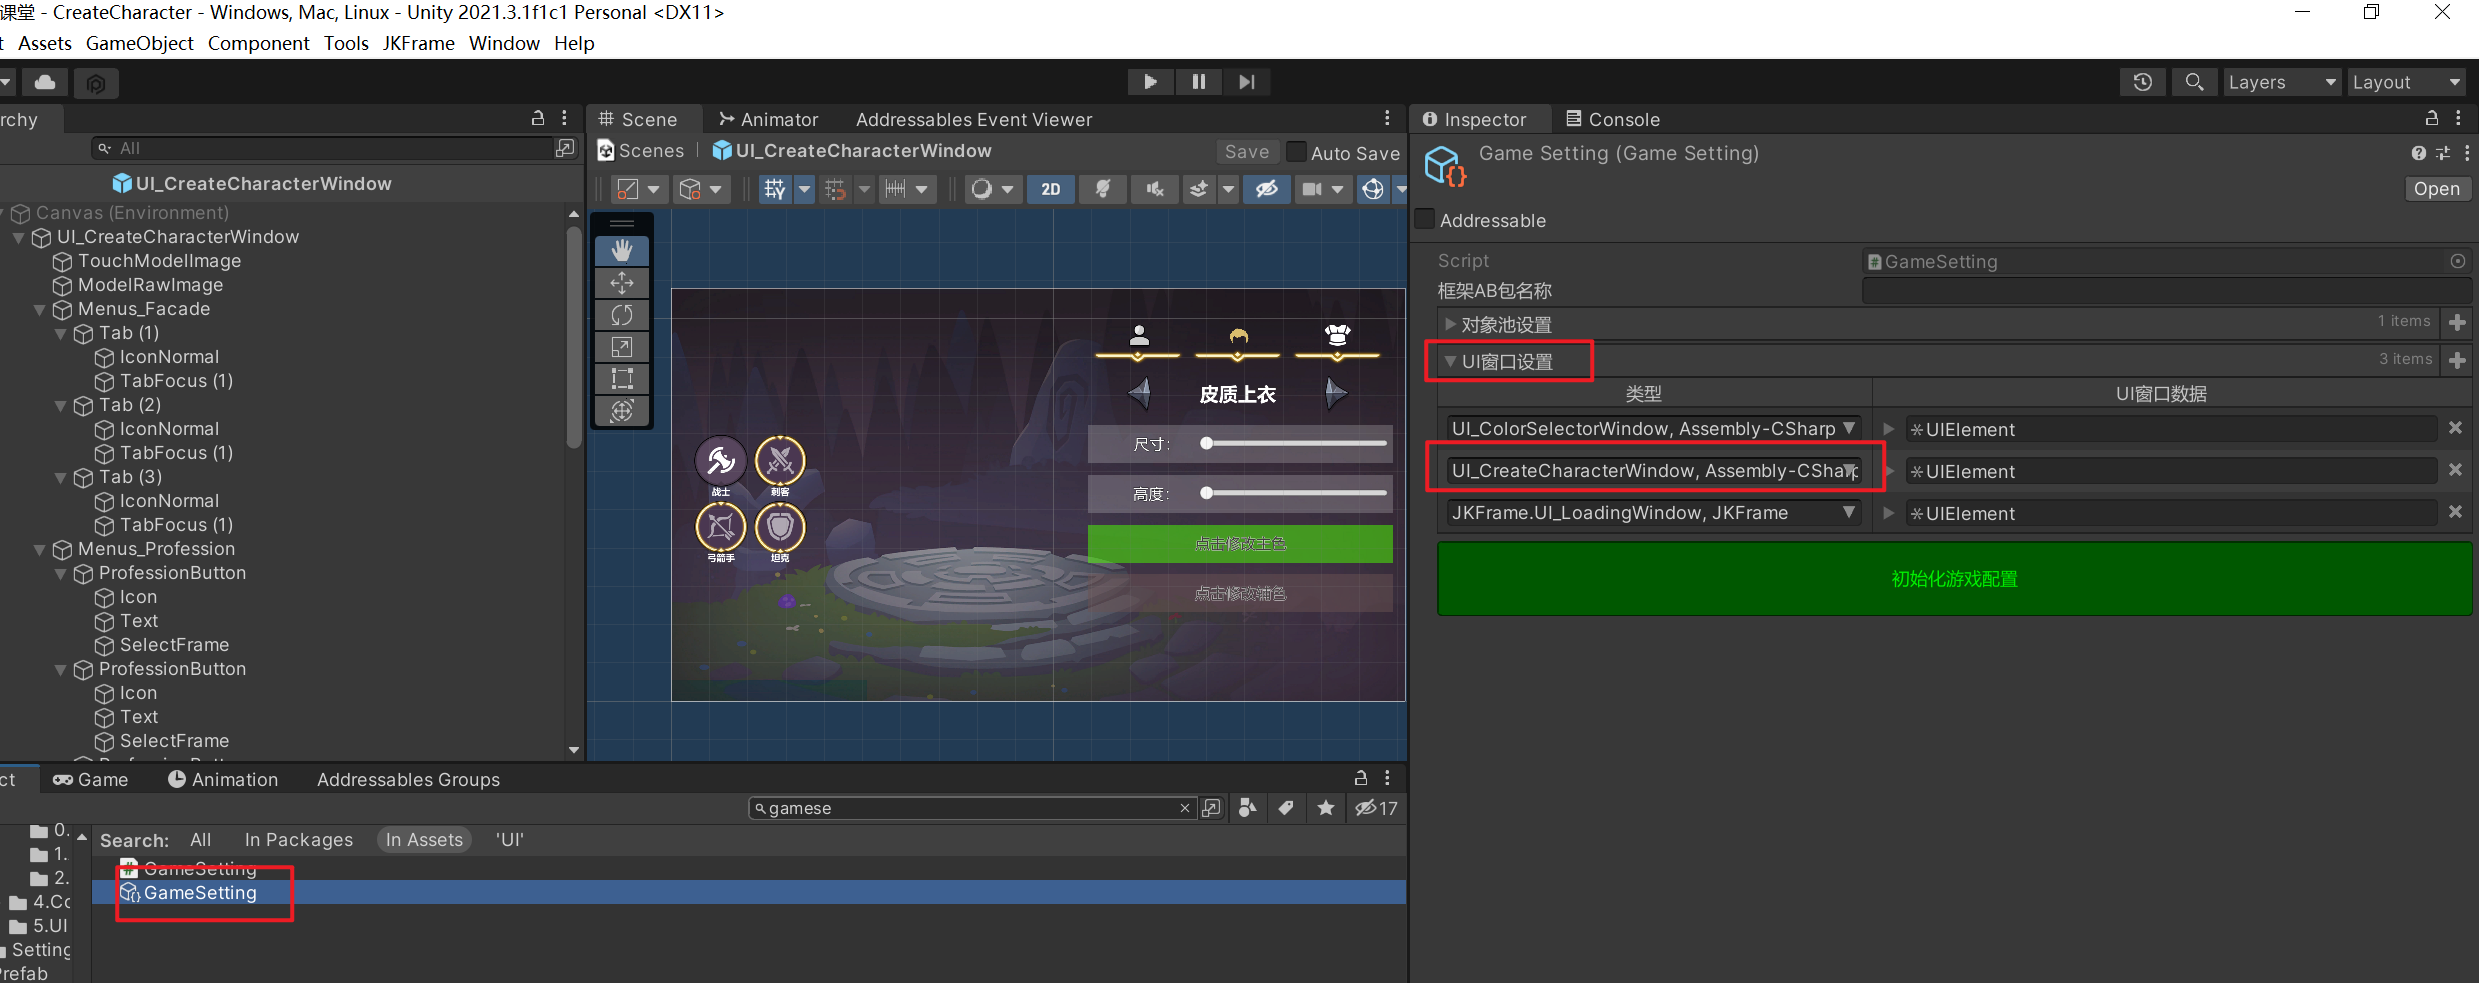
Task: Expand the 对象池设置 foldout
Action: coord(1450,324)
